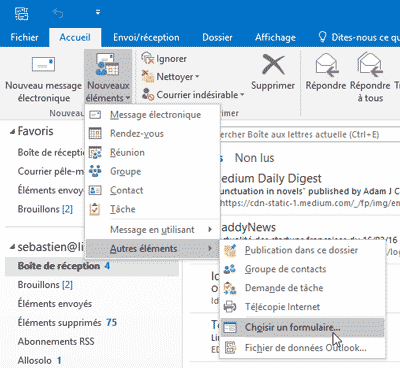Click the Dites-nous search box text
The width and height of the screenshot is (400, 368).
point(365,37)
